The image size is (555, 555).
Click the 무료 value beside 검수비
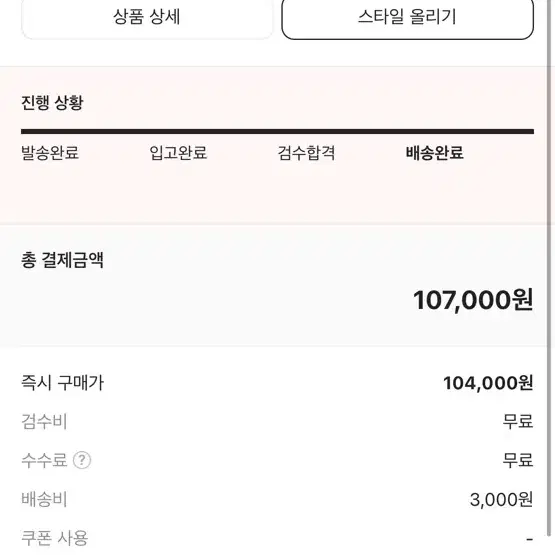point(518,422)
